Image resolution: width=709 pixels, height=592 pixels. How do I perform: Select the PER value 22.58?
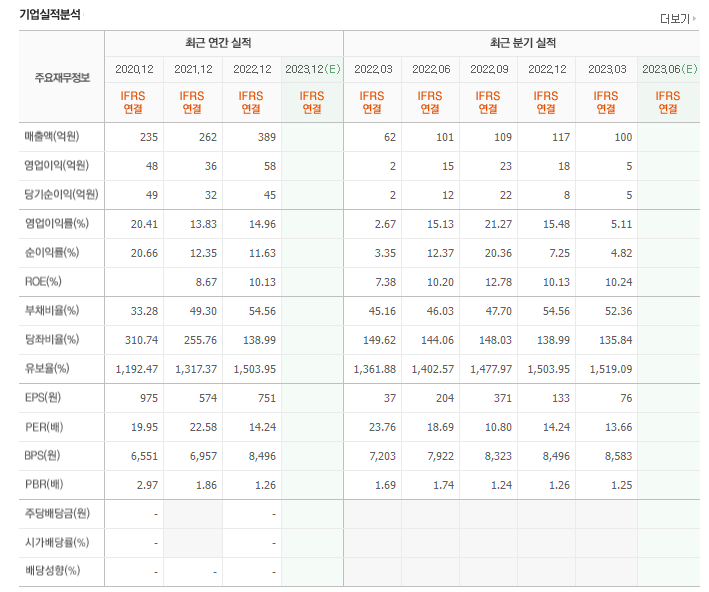tap(203, 427)
